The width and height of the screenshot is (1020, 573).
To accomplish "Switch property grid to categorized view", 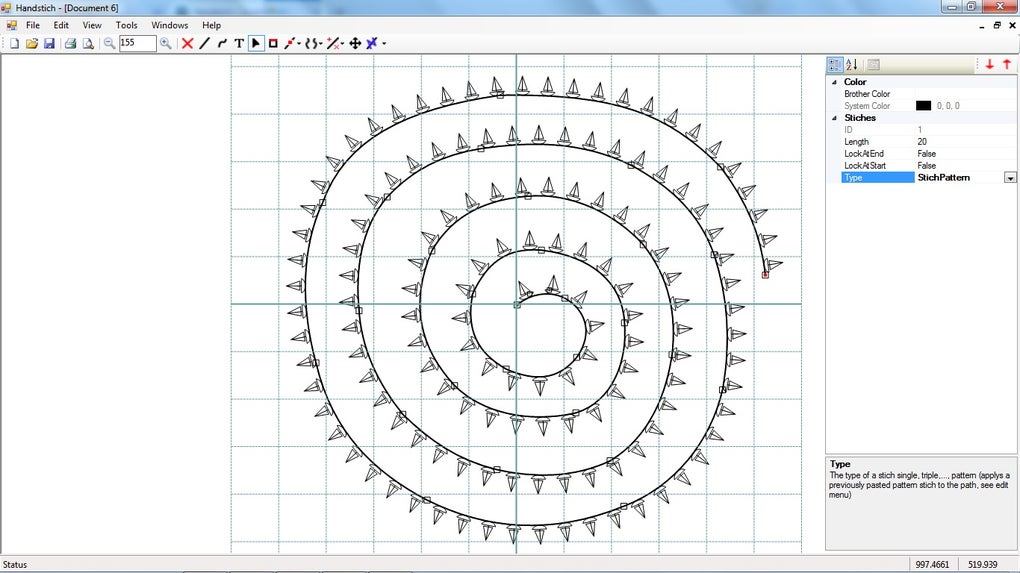I will (x=835, y=64).
